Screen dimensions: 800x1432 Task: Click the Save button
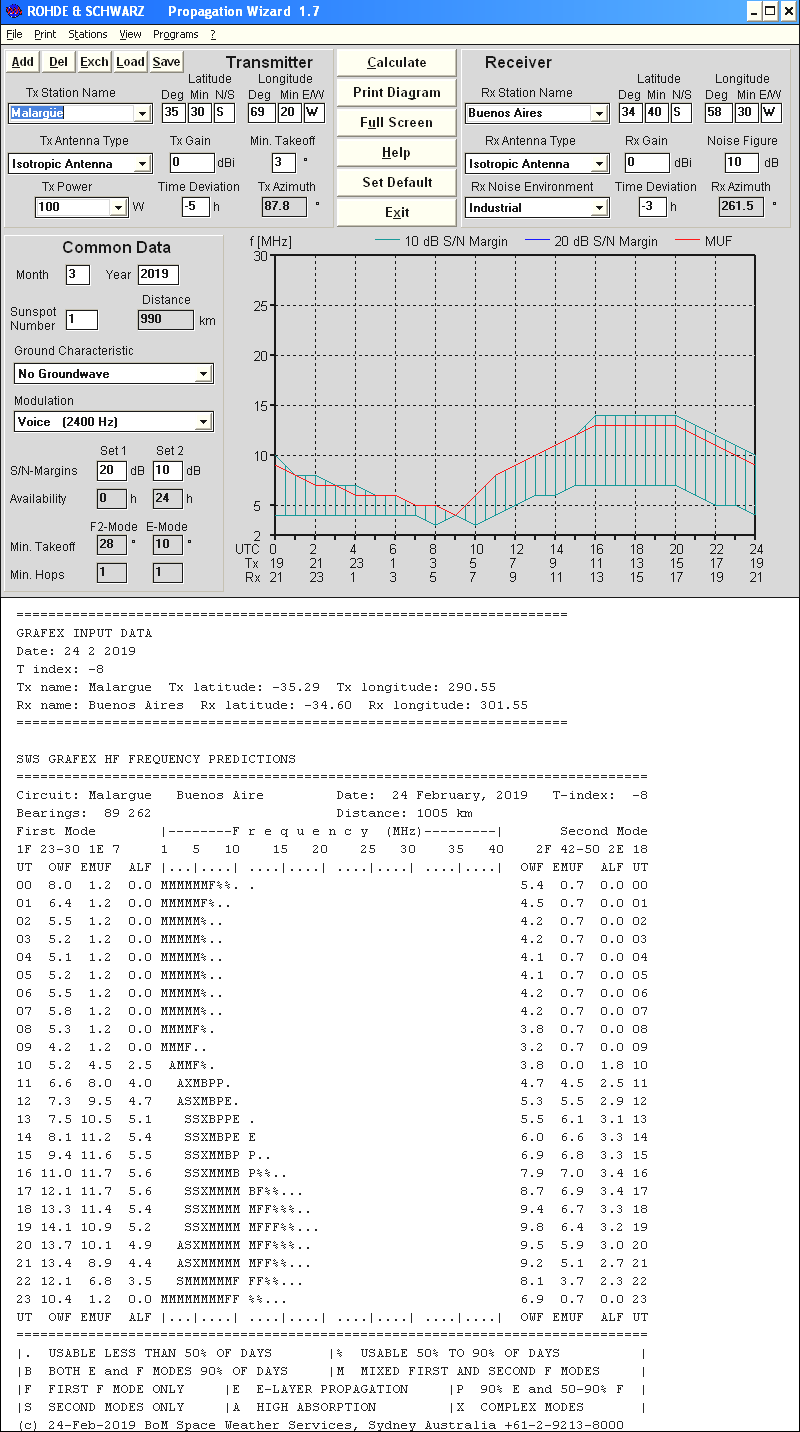166,62
